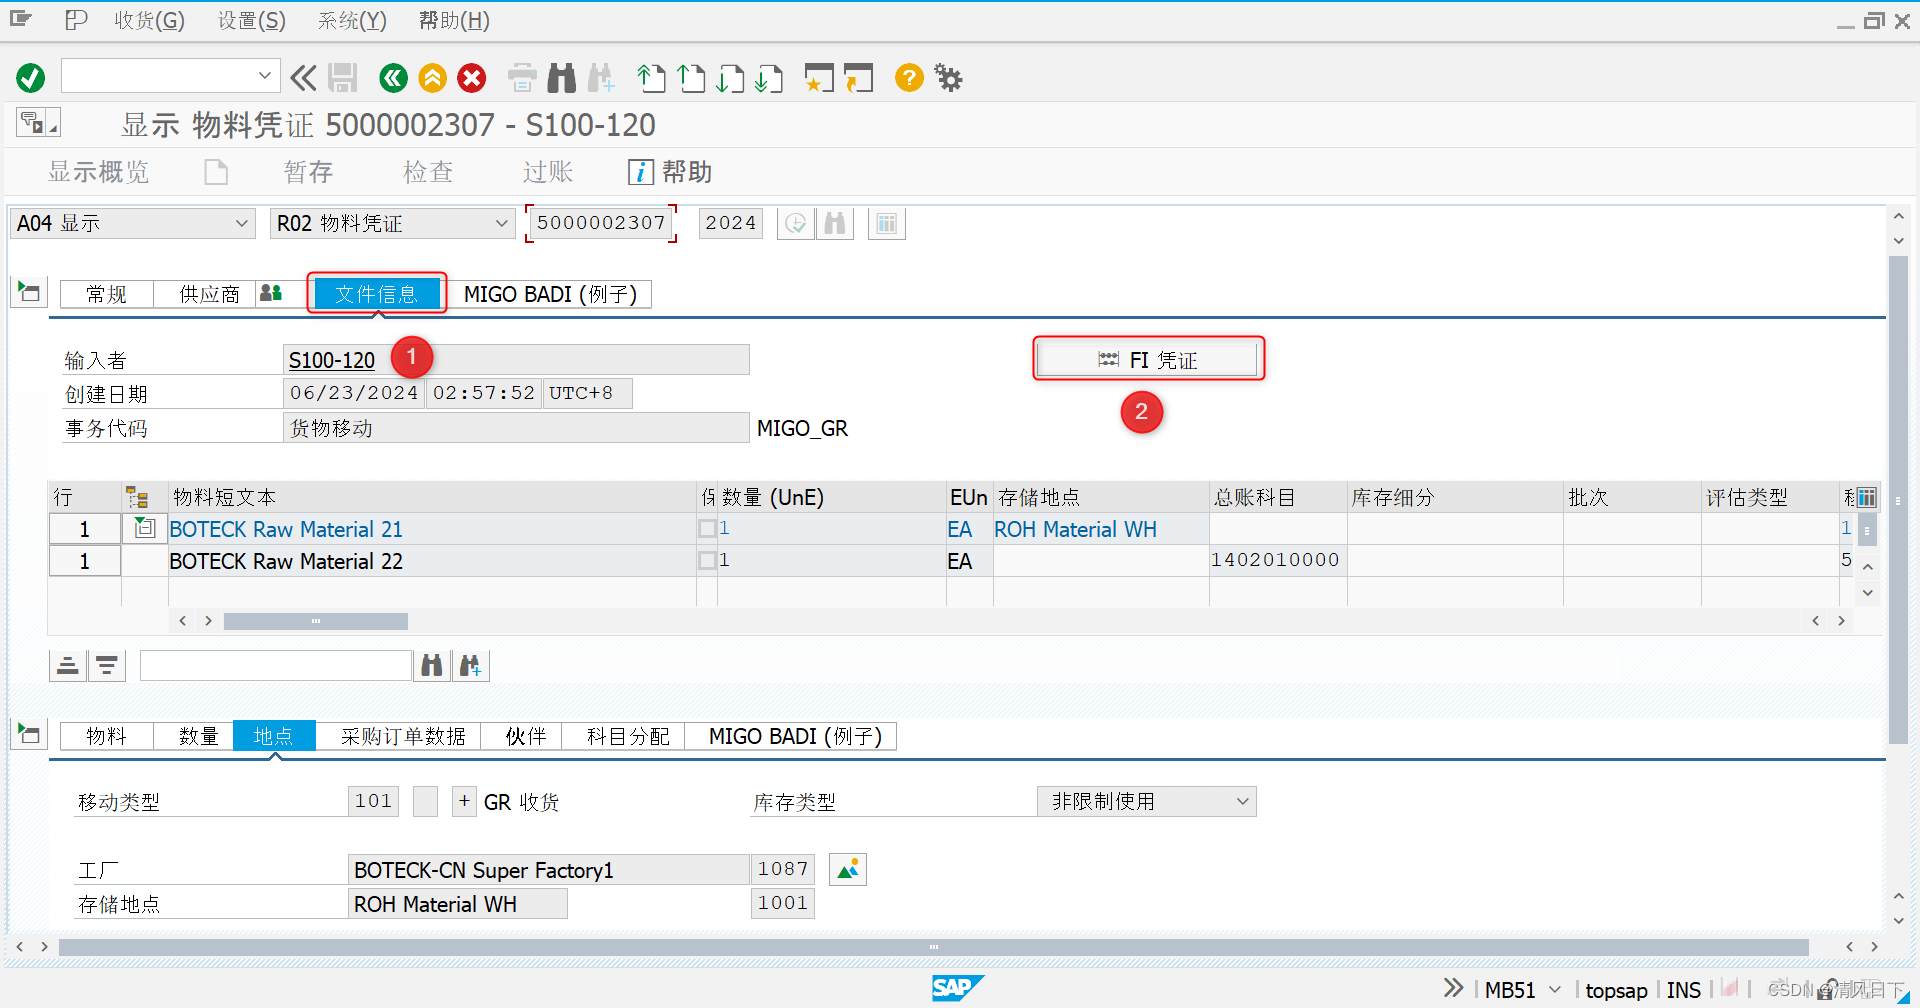Image resolution: width=1920 pixels, height=1008 pixels.
Task: Click the find binoculars icon below item table
Action: click(432, 665)
